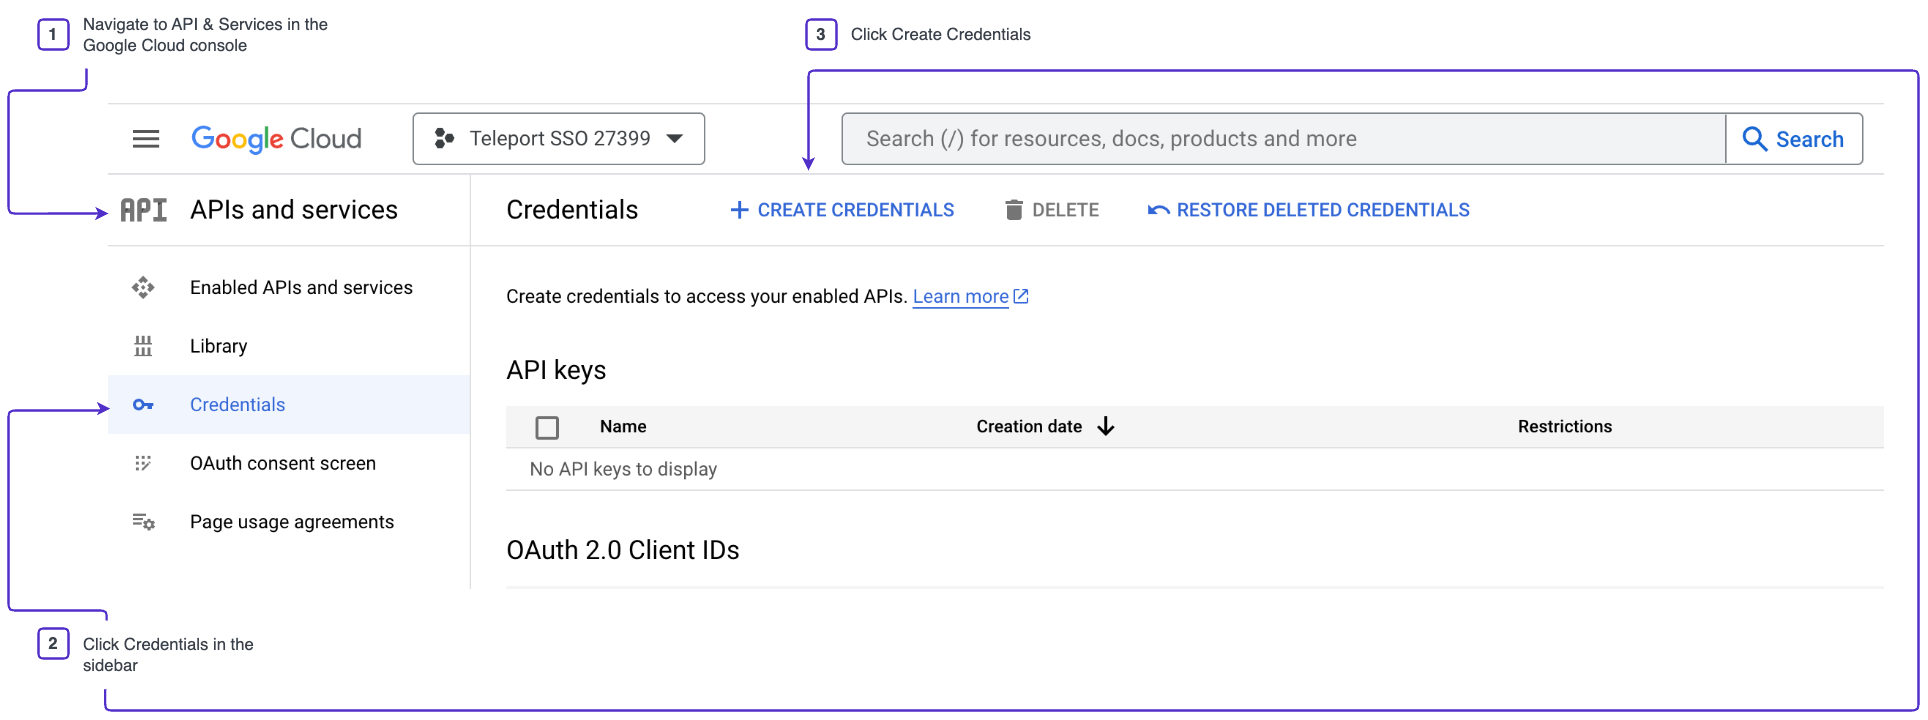Open Page usage agreements in sidebar
This screenshot has width=1928, height=720.
pos(292,522)
